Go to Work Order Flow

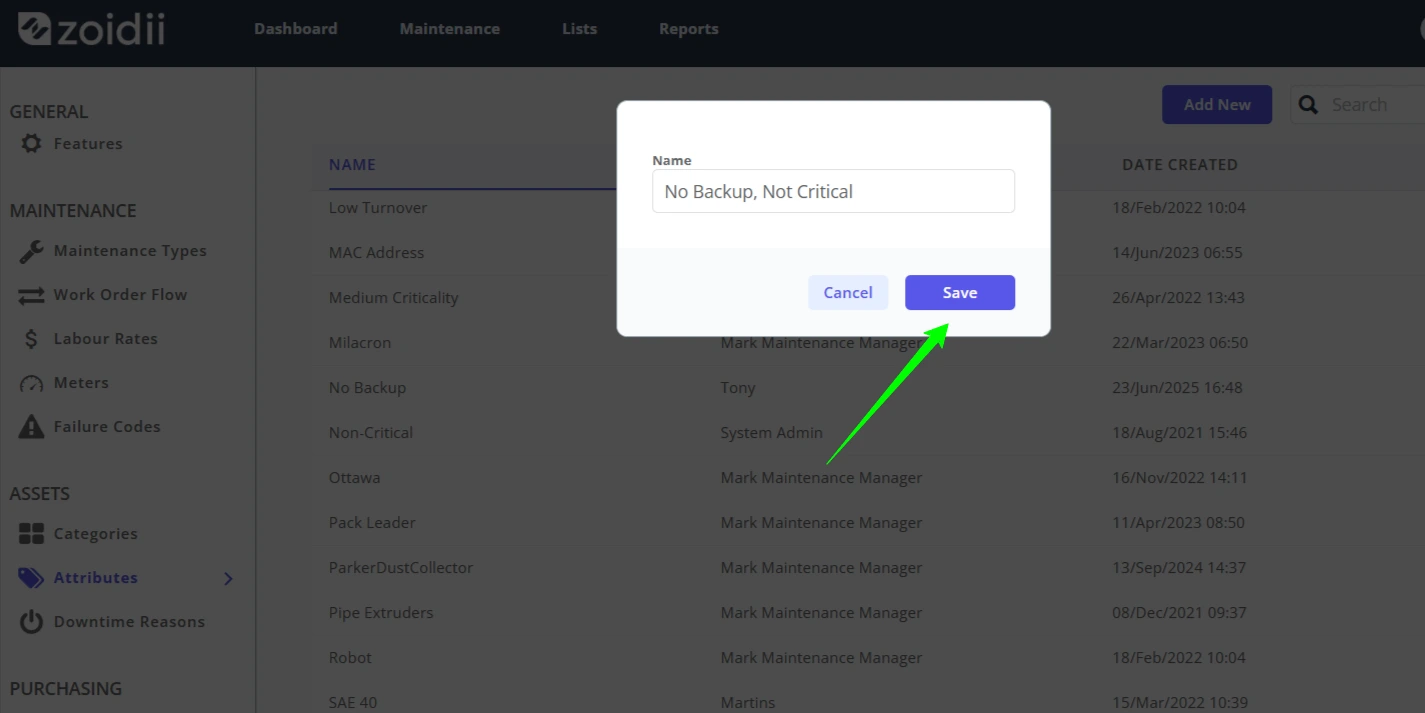(120, 295)
